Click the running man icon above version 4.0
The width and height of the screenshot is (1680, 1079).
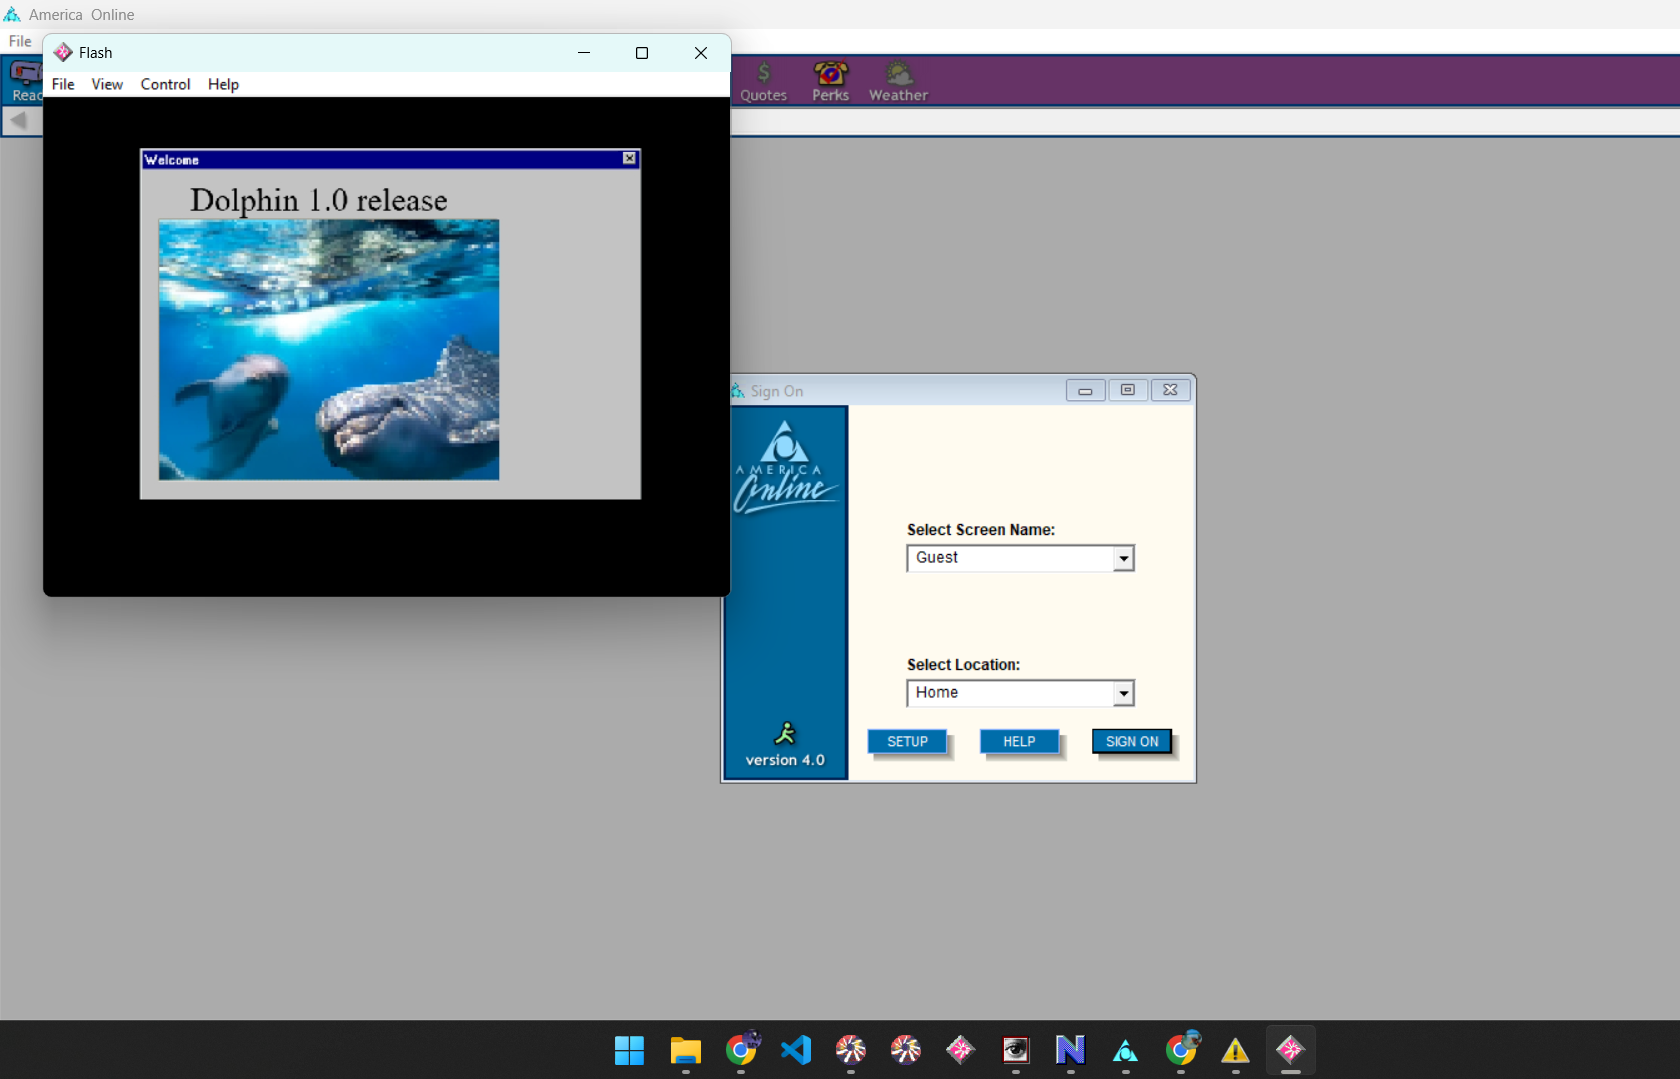point(785,733)
